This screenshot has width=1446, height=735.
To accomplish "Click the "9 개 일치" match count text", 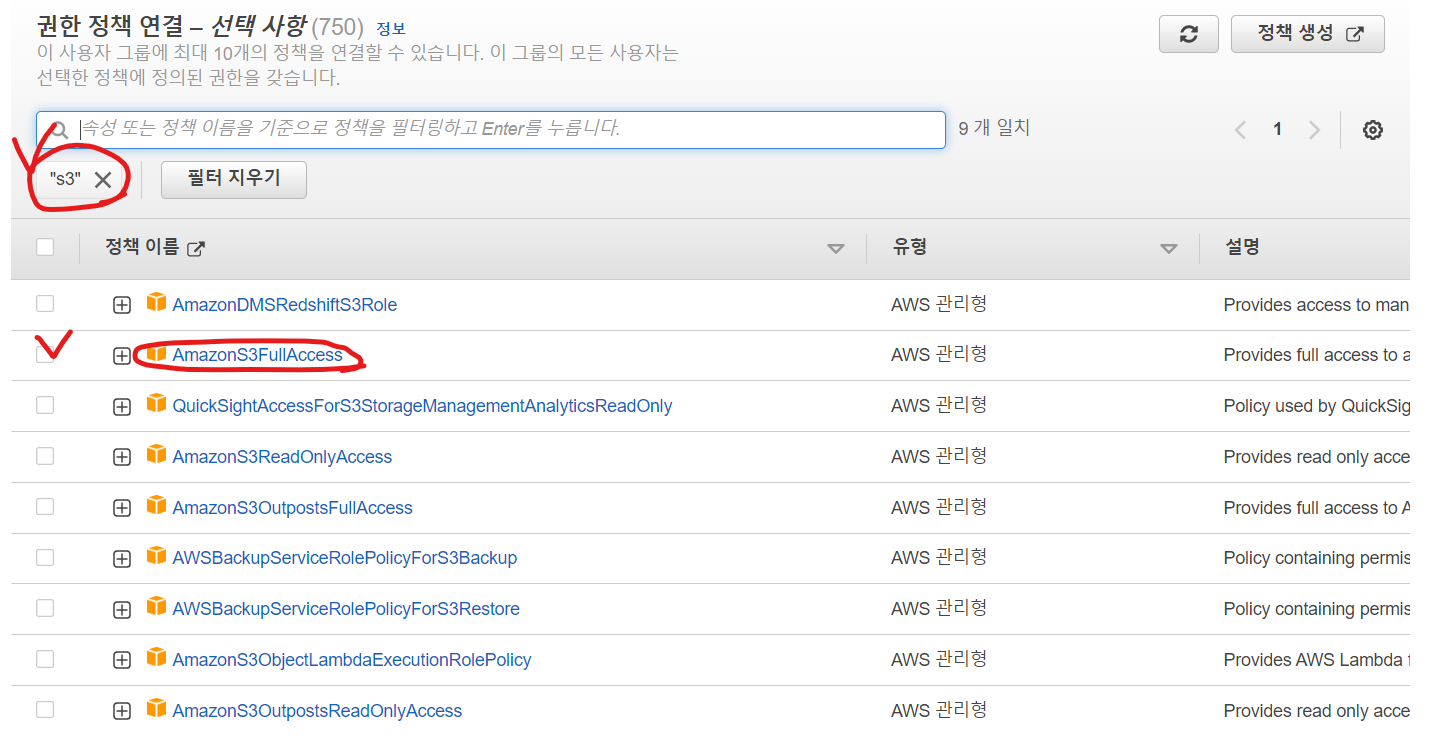I will 994,128.
